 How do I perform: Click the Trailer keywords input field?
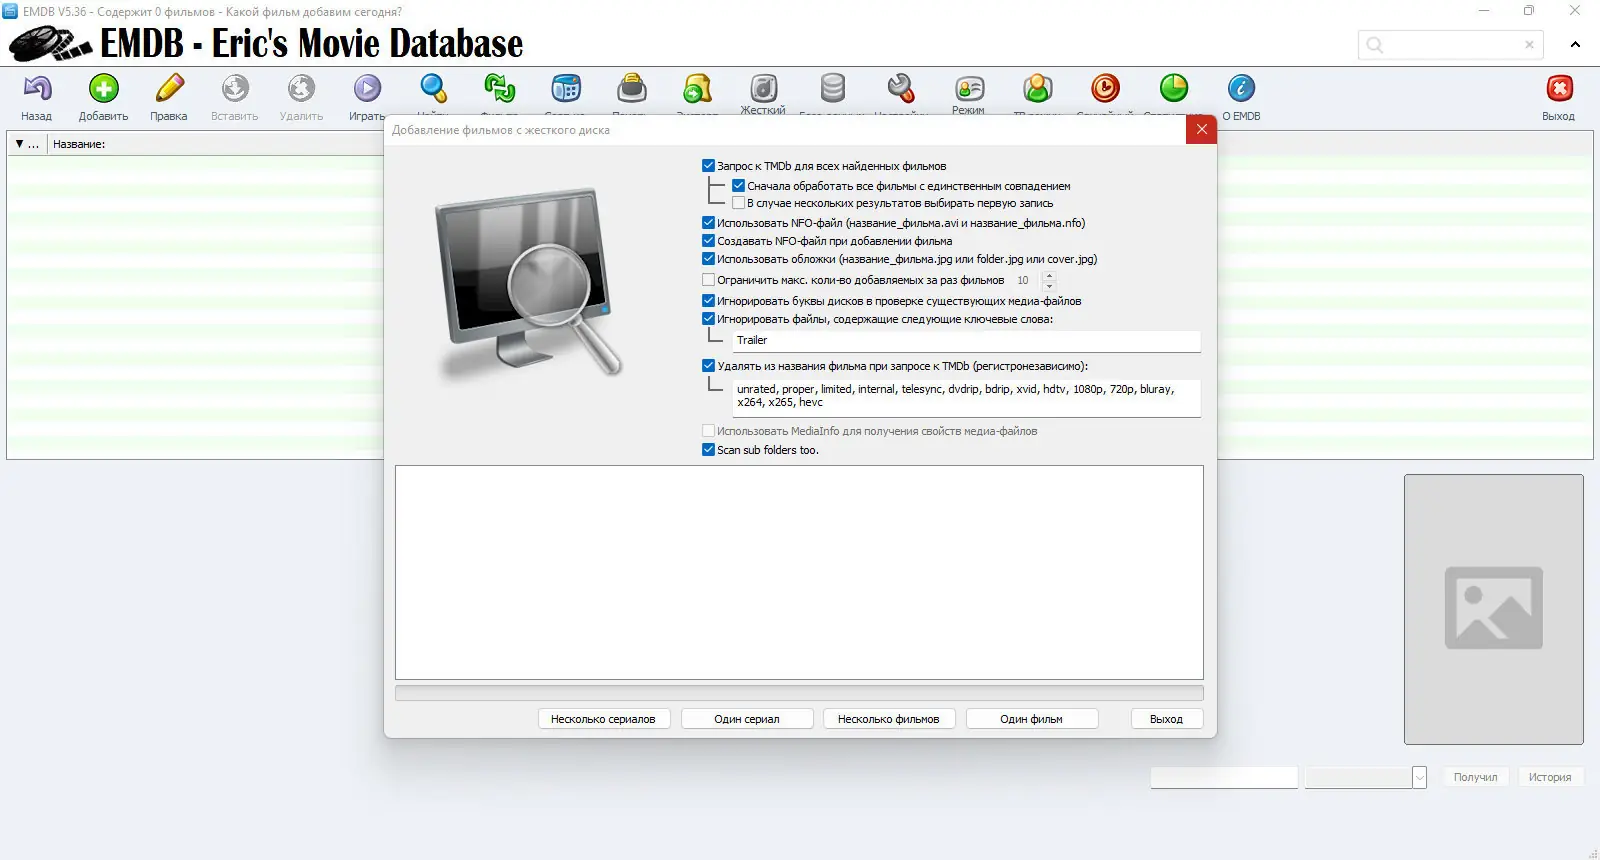click(x=966, y=341)
